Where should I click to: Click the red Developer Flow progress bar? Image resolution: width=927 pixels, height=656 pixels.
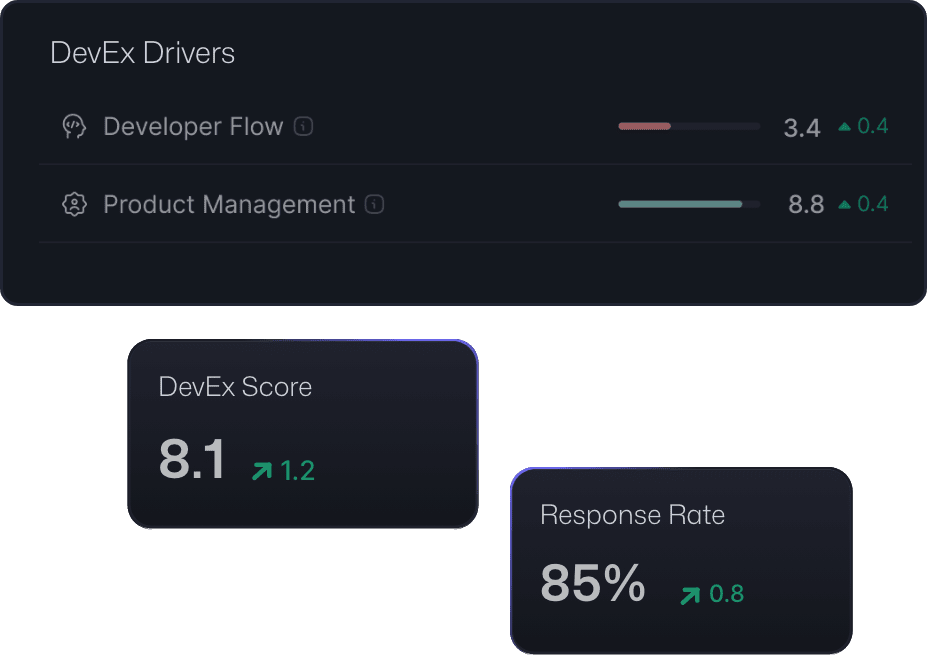pyautogui.click(x=645, y=127)
